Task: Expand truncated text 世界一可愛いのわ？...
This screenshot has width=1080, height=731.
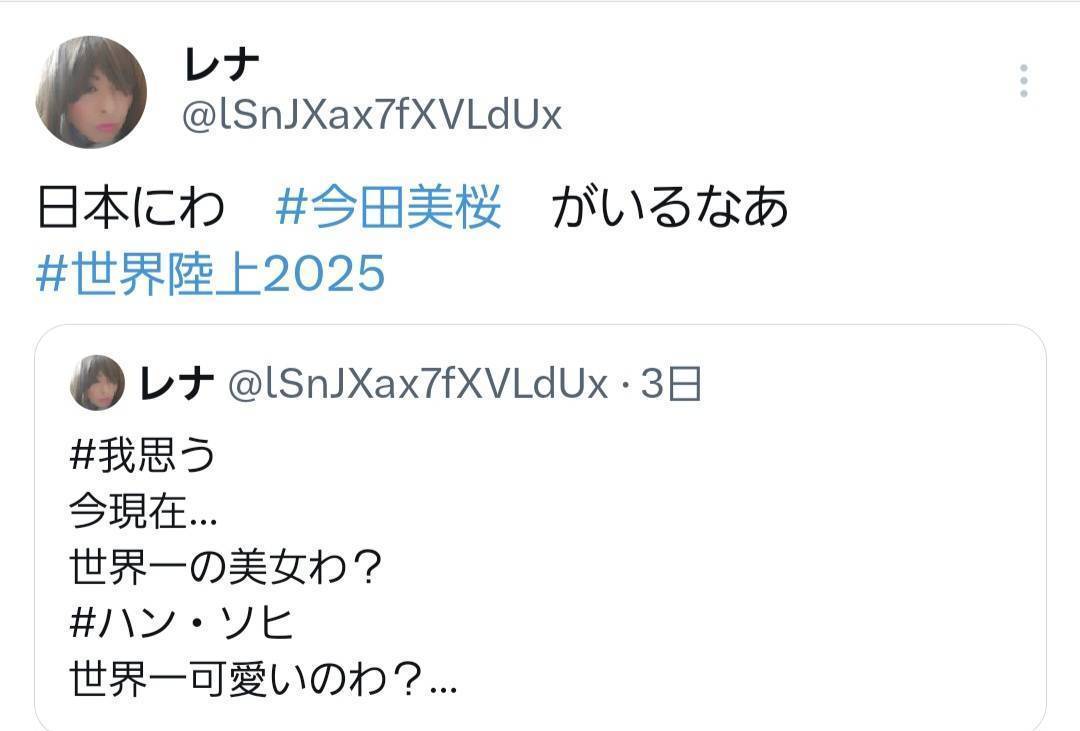Action: [x=262, y=679]
